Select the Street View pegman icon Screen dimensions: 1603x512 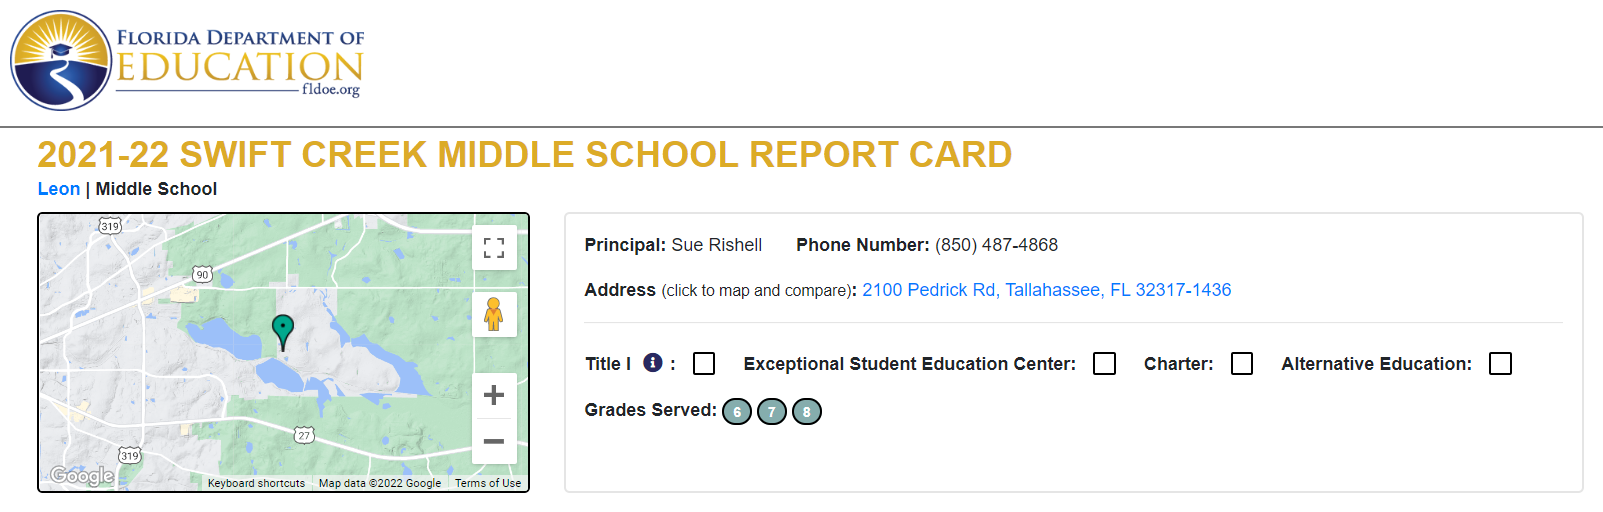coord(494,314)
